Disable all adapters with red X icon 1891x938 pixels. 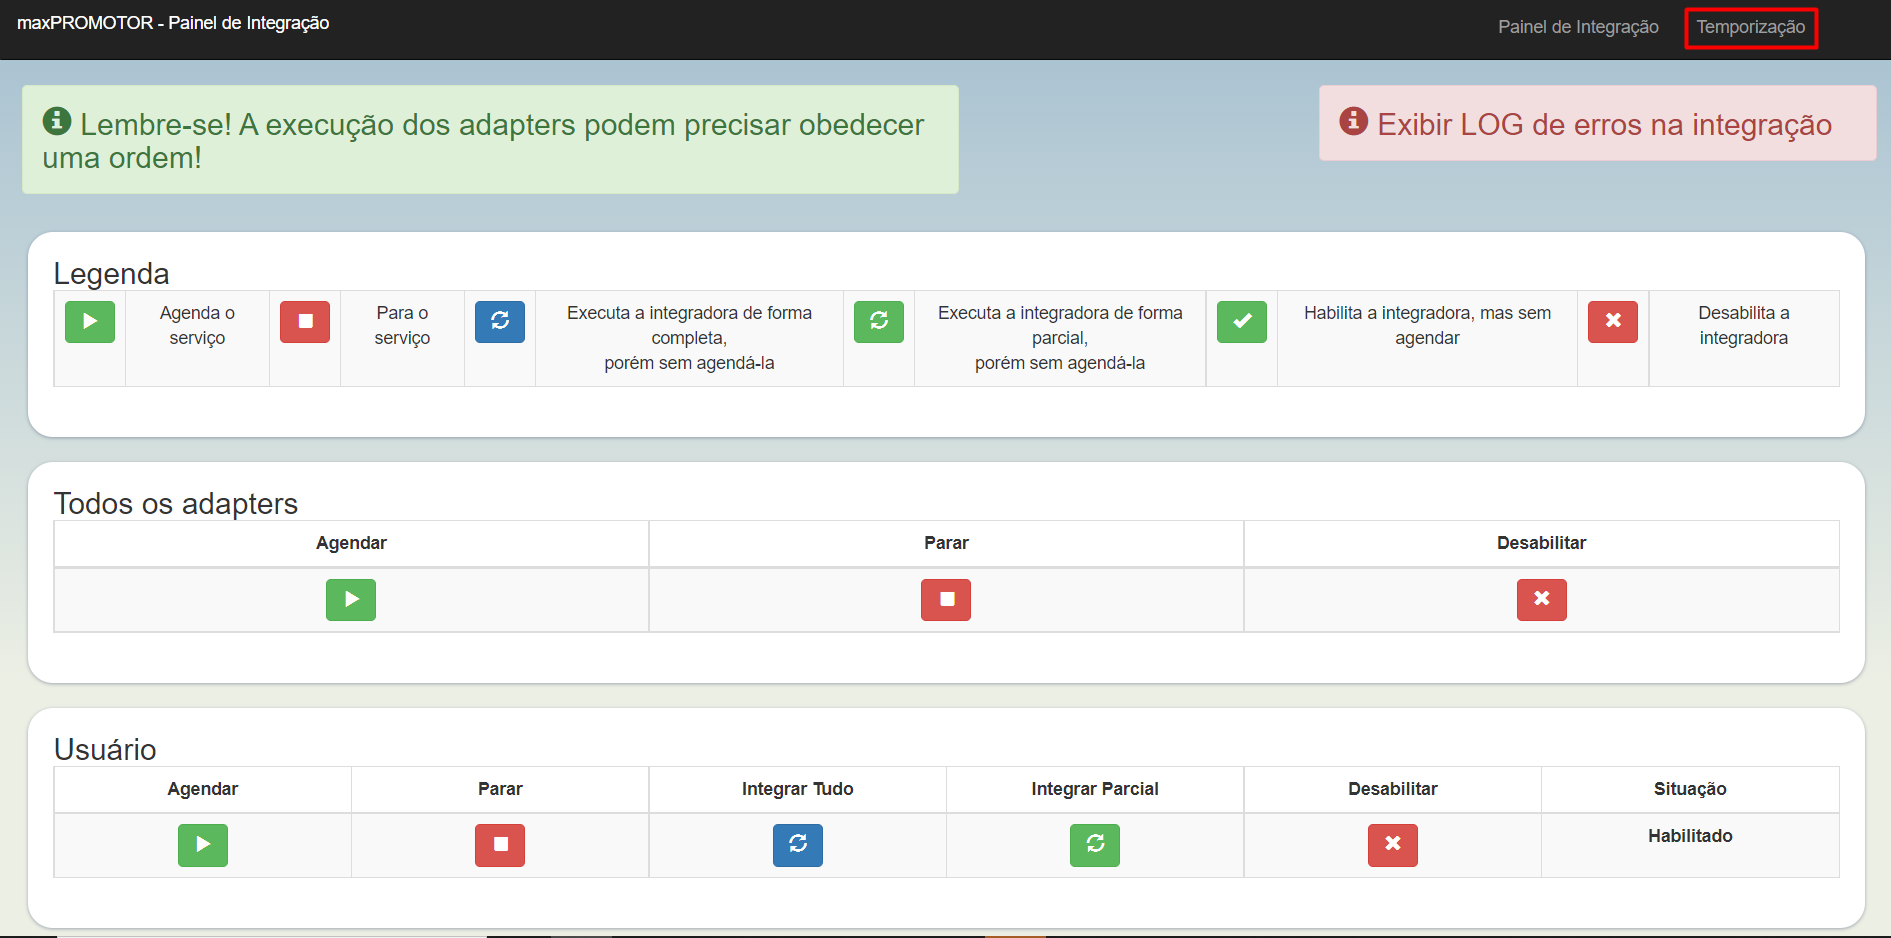pos(1541,600)
